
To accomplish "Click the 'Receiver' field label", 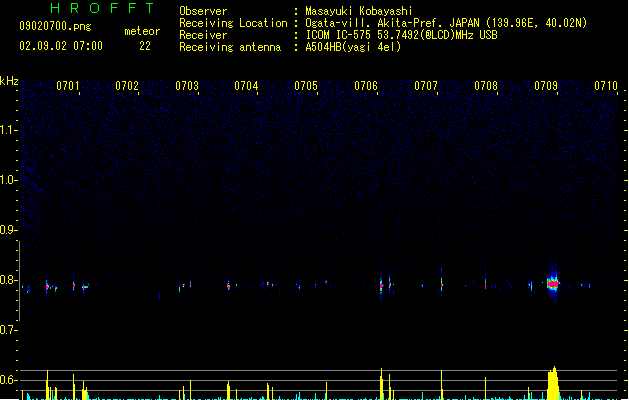I will 203,35.
